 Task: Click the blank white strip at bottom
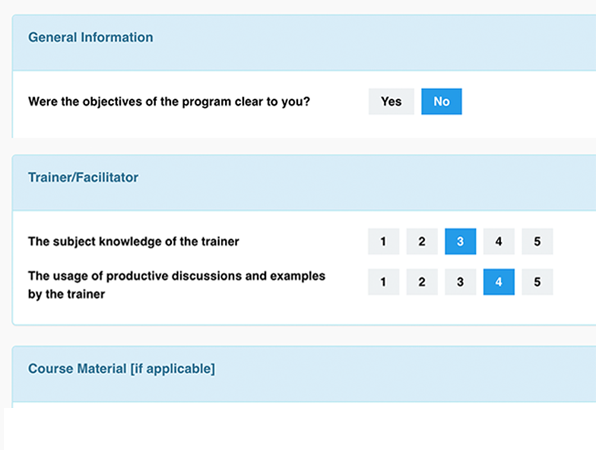300,428
